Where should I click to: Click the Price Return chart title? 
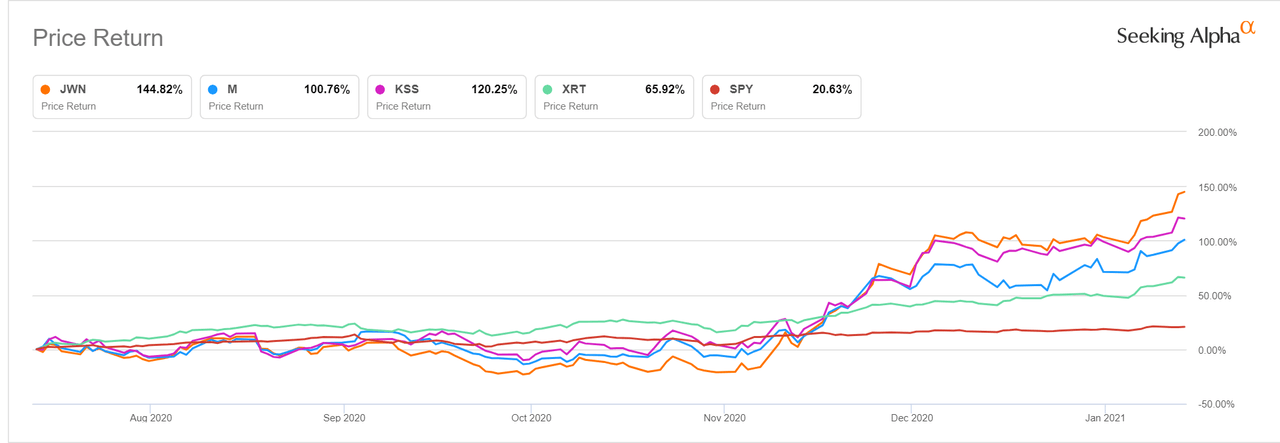[98, 38]
